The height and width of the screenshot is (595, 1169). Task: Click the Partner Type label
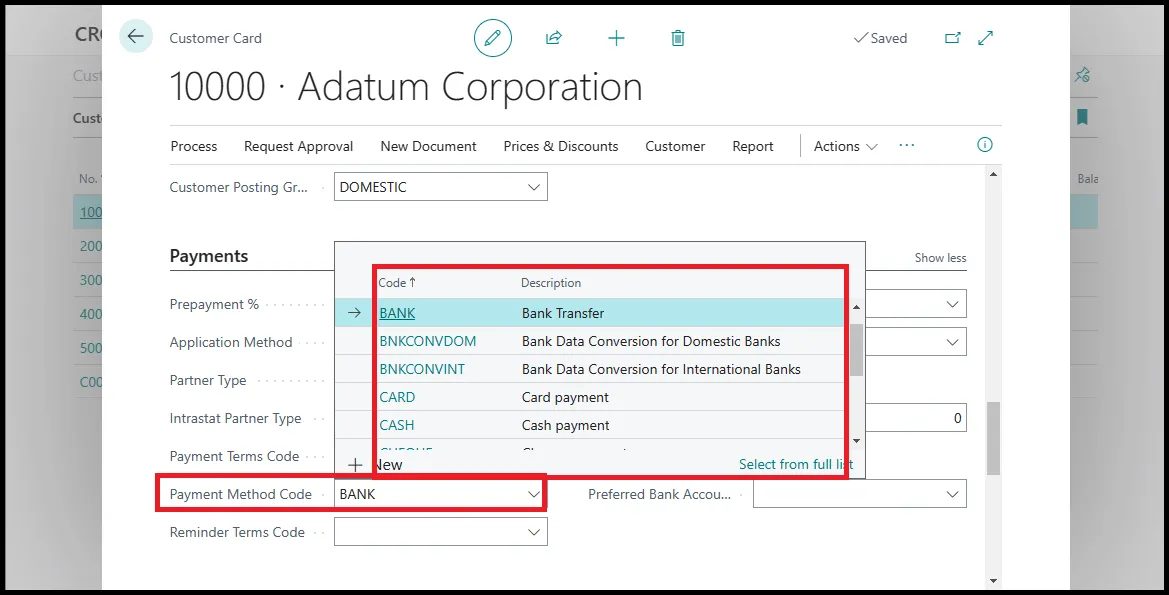(208, 380)
